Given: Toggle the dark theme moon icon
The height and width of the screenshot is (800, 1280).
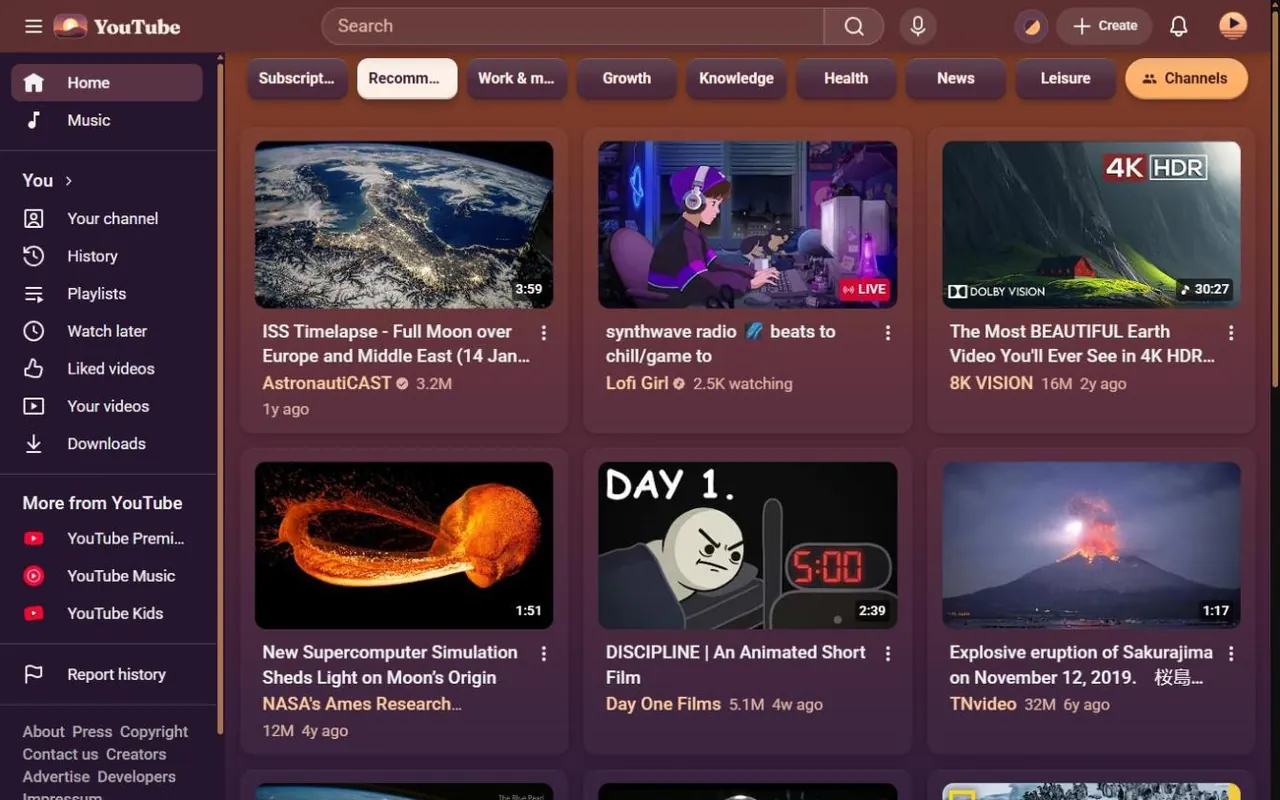Looking at the screenshot, I should [1031, 26].
